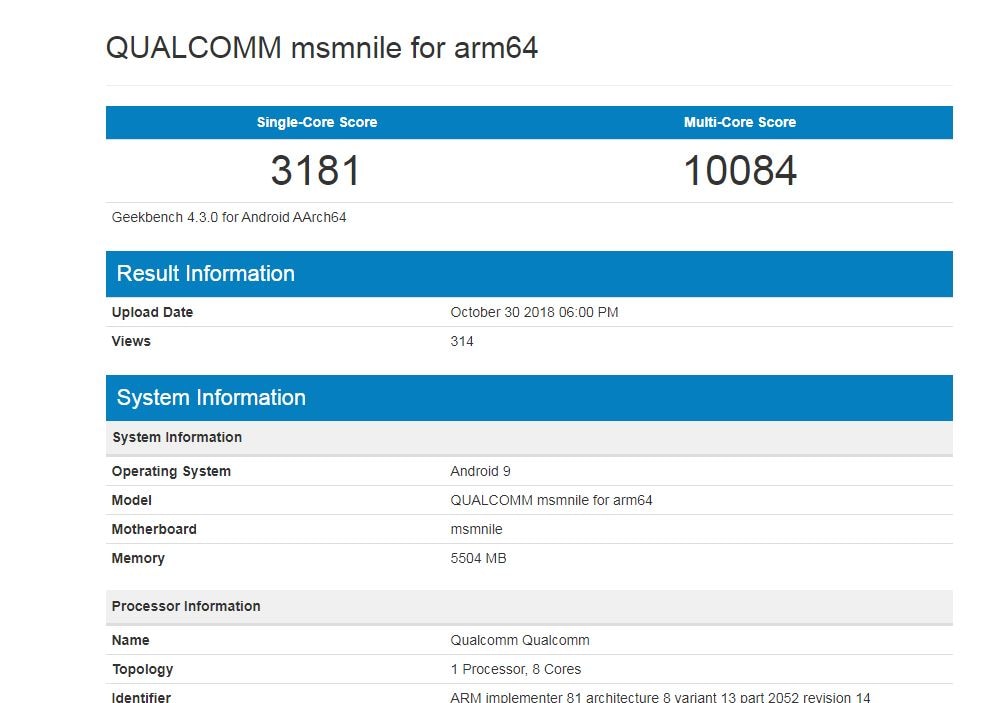Click the Result Information section header
Image resolution: width=988 pixels, height=703 pixels.
[x=529, y=274]
